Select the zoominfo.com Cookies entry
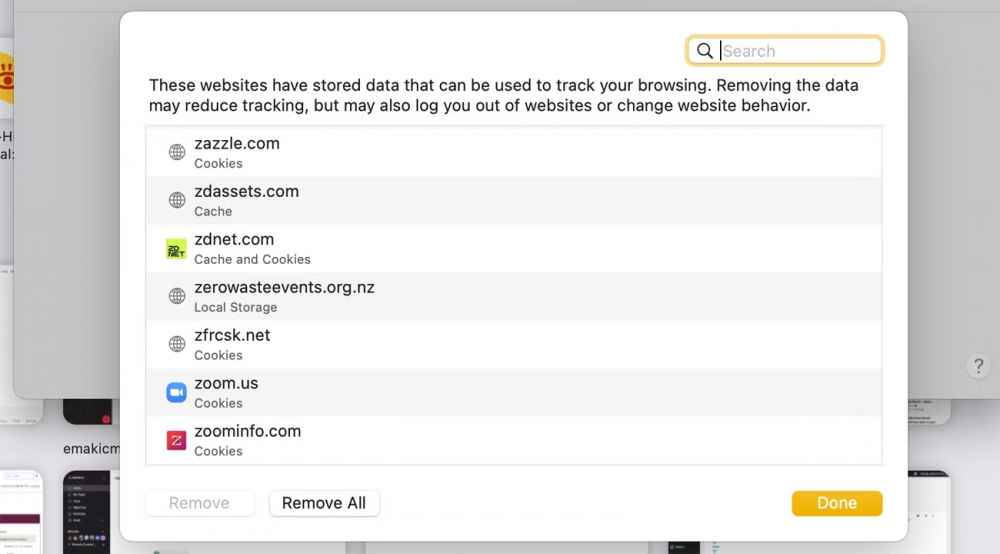Image resolution: width=1000 pixels, height=554 pixels. (500, 441)
